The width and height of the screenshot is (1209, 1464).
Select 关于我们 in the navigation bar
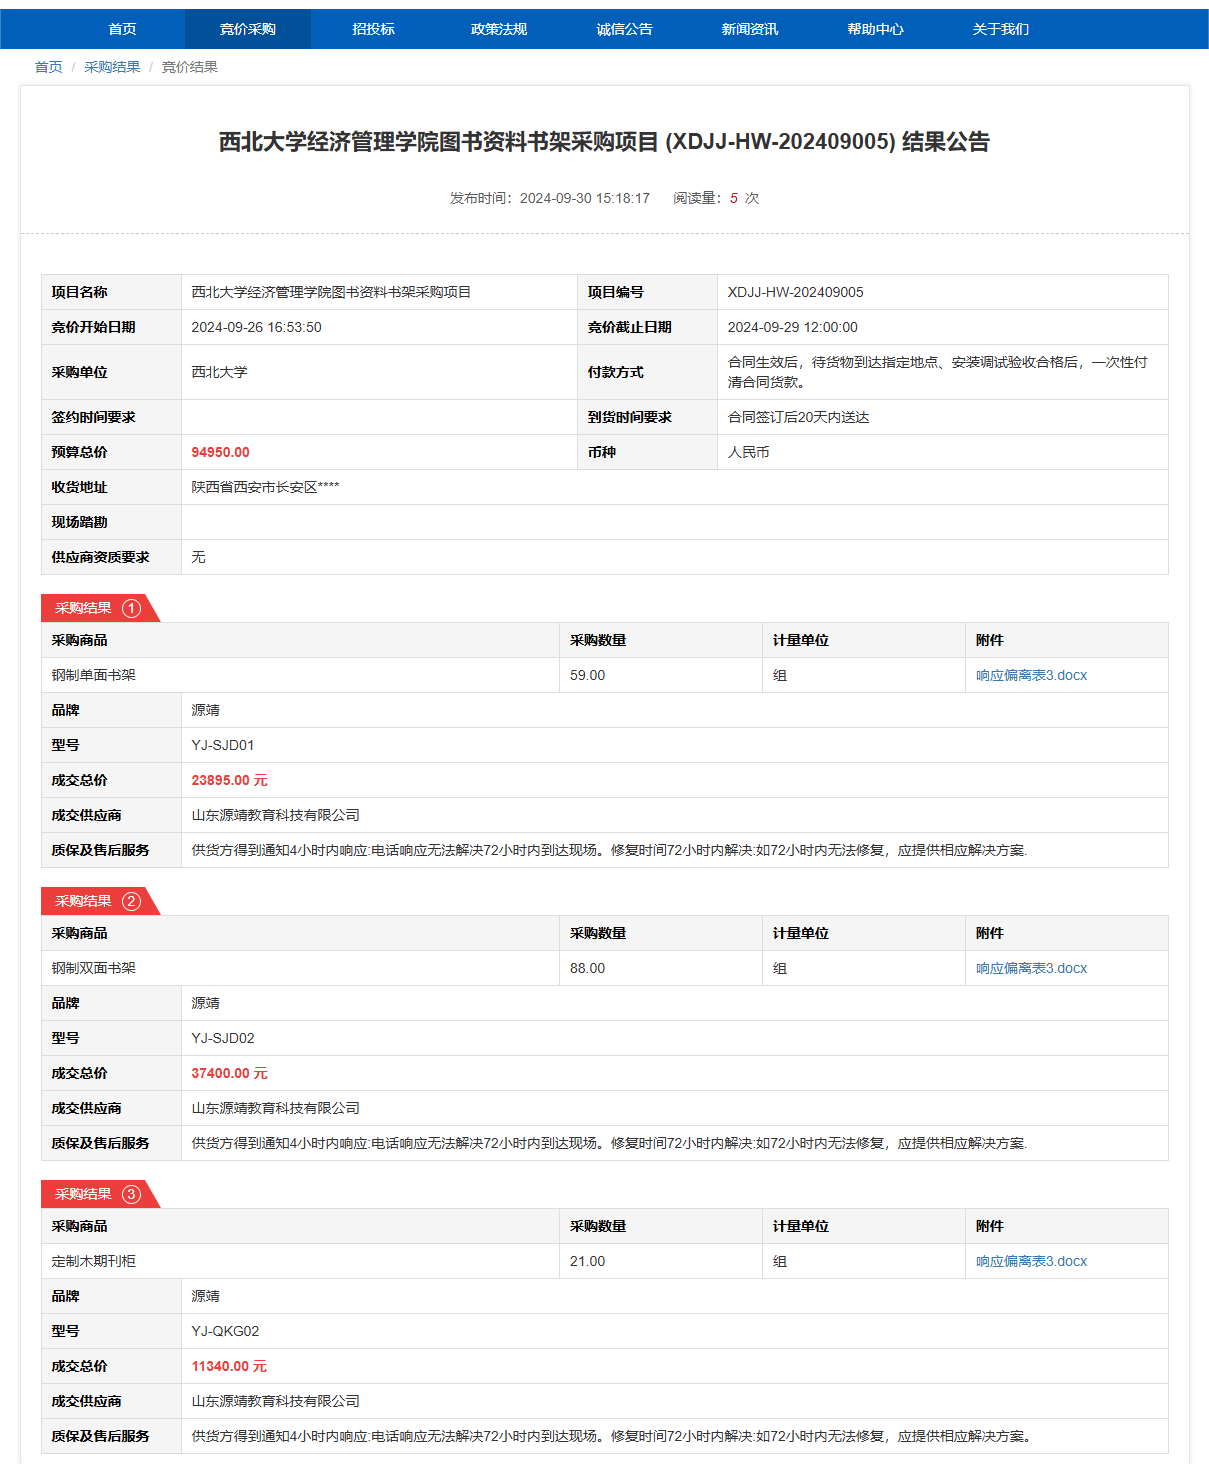(1000, 29)
